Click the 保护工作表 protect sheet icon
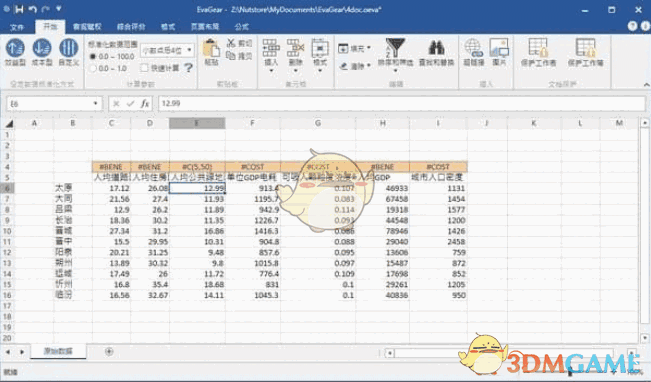This screenshot has width=651, height=382. (x=538, y=48)
